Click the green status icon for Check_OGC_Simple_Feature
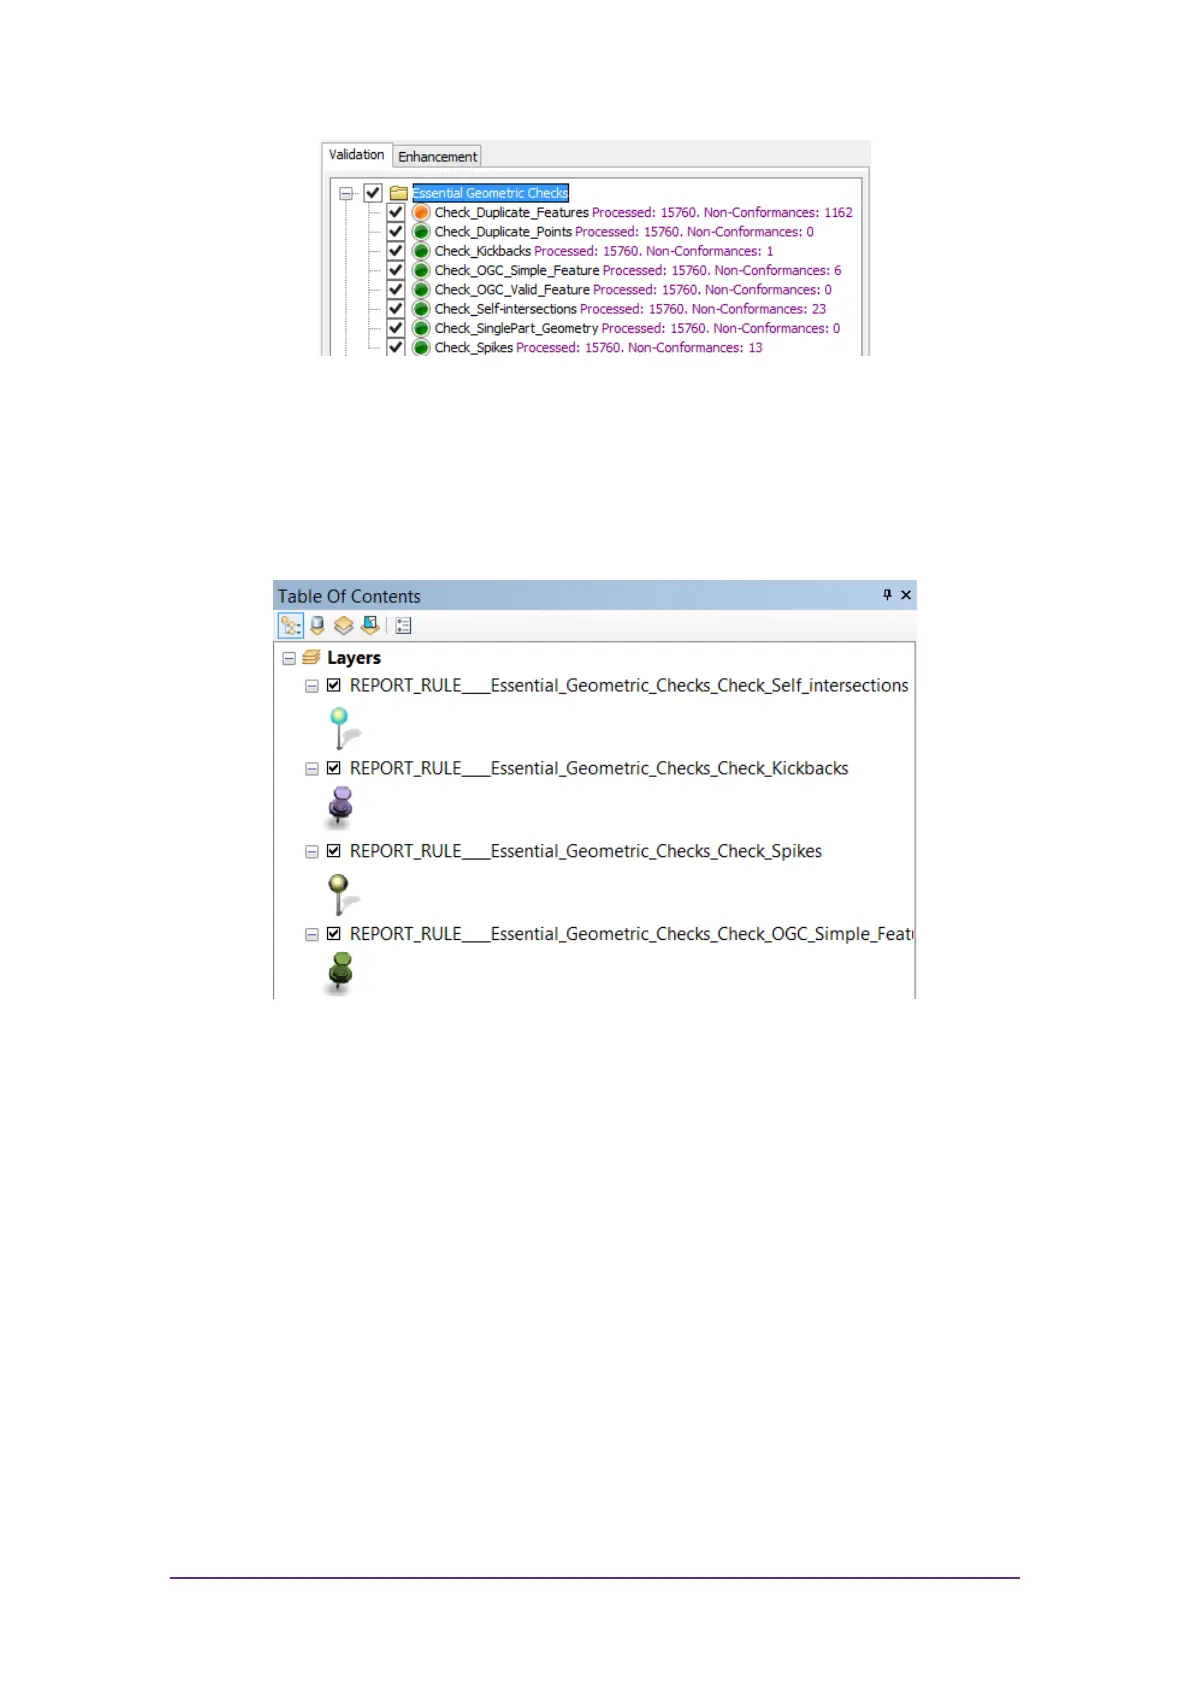The height and width of the screenshot is (1684, 1191). coord(421,270)
